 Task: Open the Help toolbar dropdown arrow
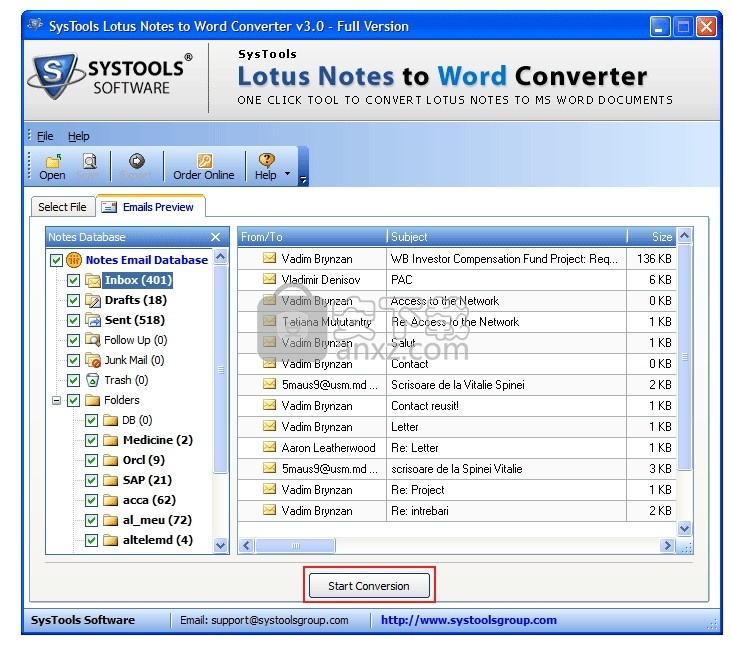click(288, 174)
